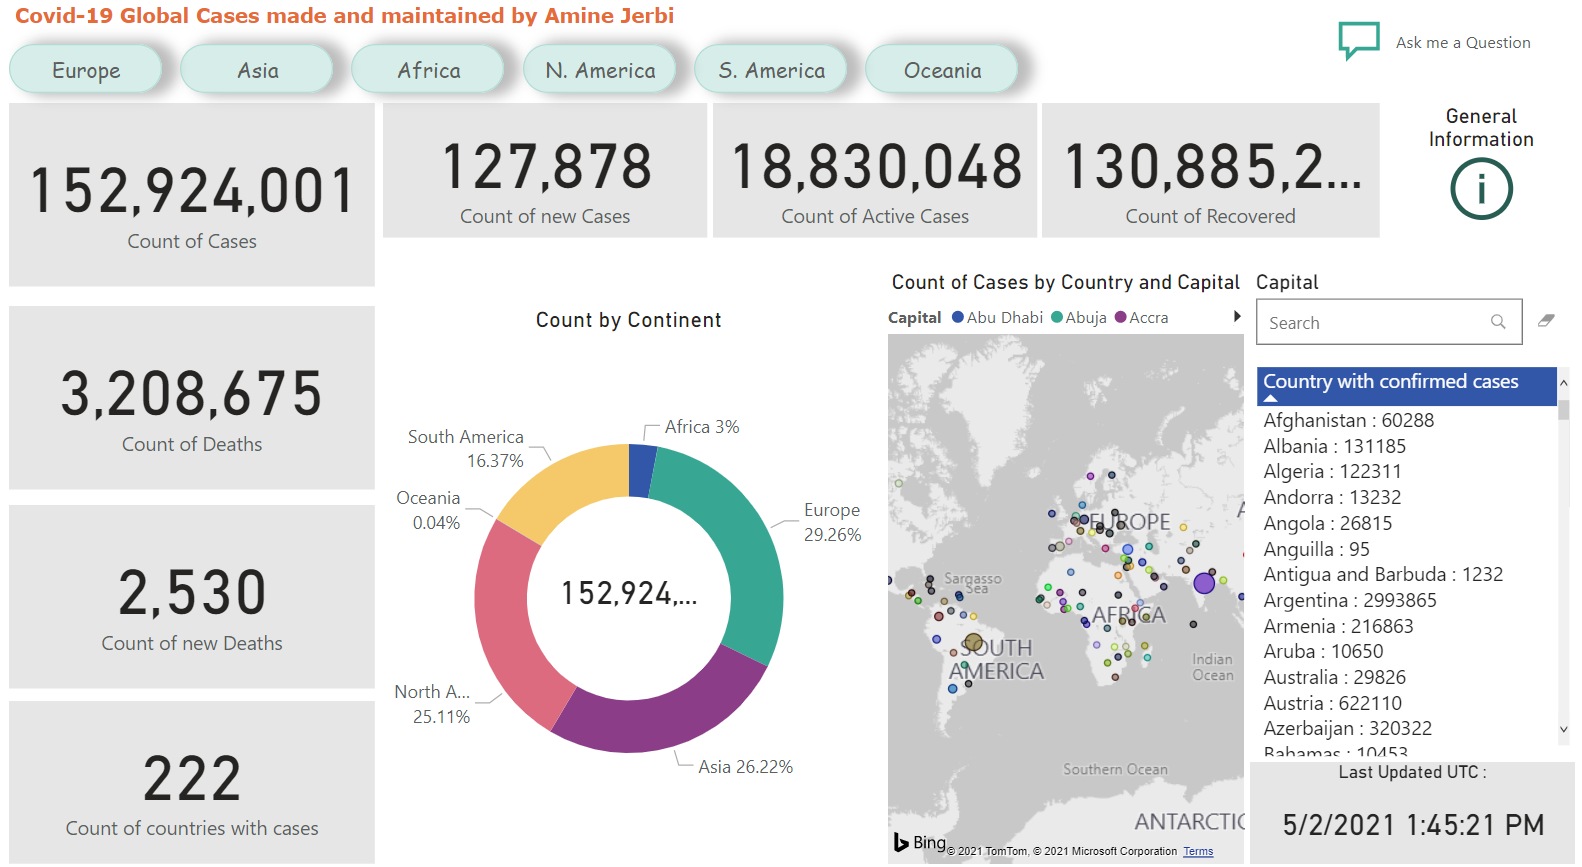Image resolution: width=1582 pixels, height=867 pixels.
Task: Select the Oceania continent filter
Action: pos(942,70)
